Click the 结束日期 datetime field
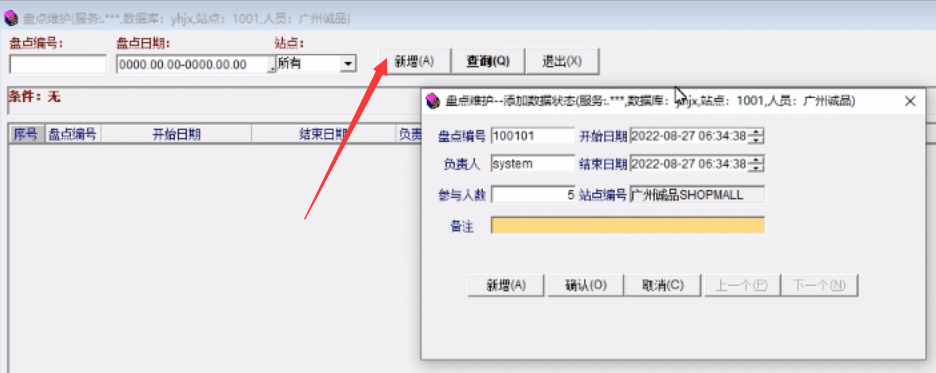Image resolution: width=936 pixels, height=373 pixels. 688,164
